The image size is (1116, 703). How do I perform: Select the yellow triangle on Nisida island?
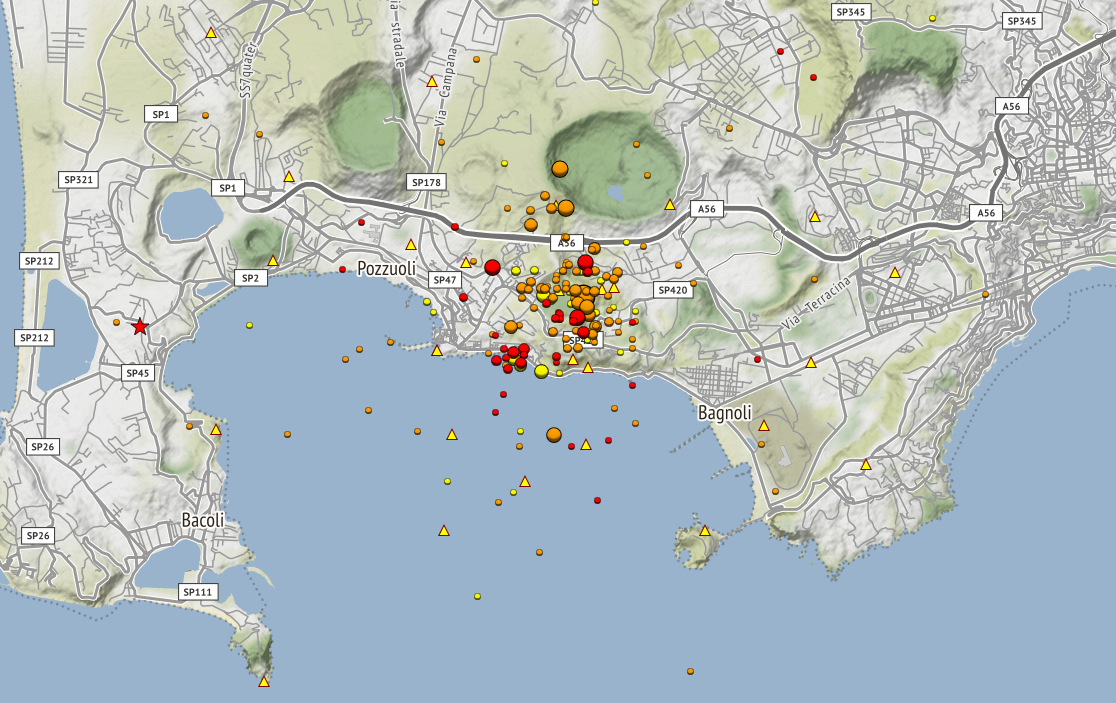(705, 531)
